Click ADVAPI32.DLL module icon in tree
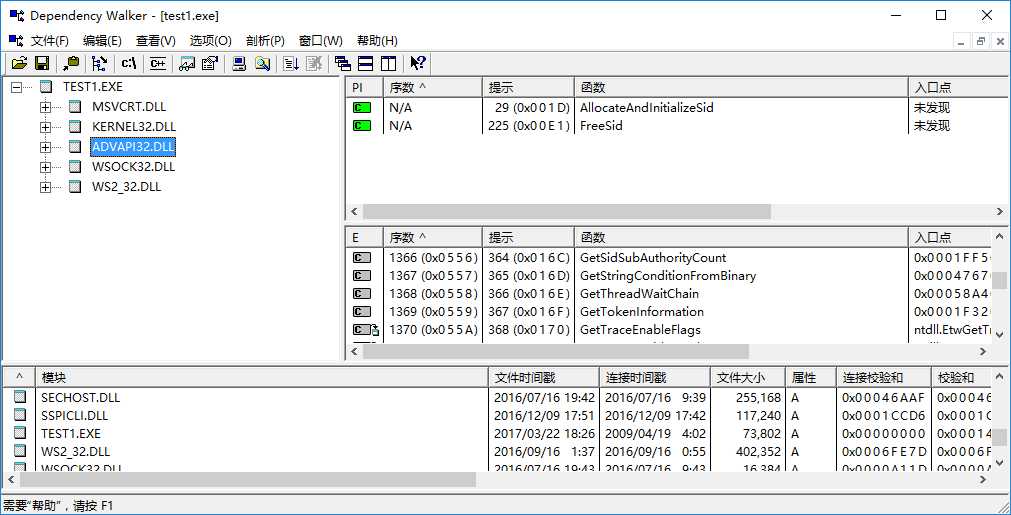The width and height of the screenshot is (1011, 515). [x=75, y=147]
